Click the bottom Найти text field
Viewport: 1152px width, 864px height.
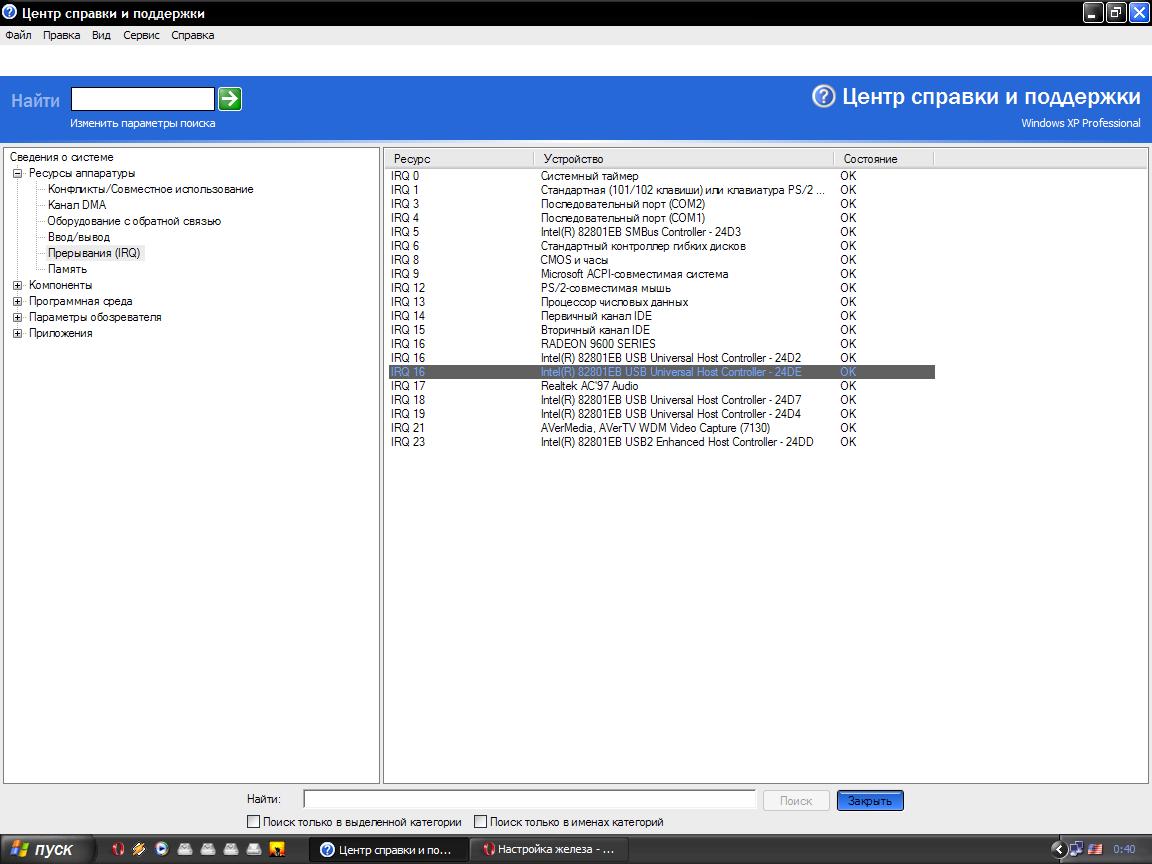(529, 800)
